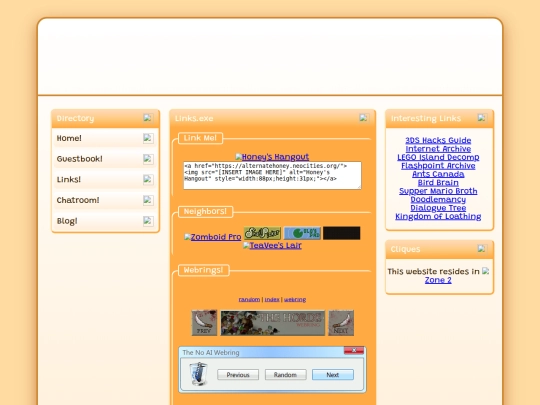Click the icon in Links.exe title bar
This screenshot has width=540, height=405.
tap(364, 118)
